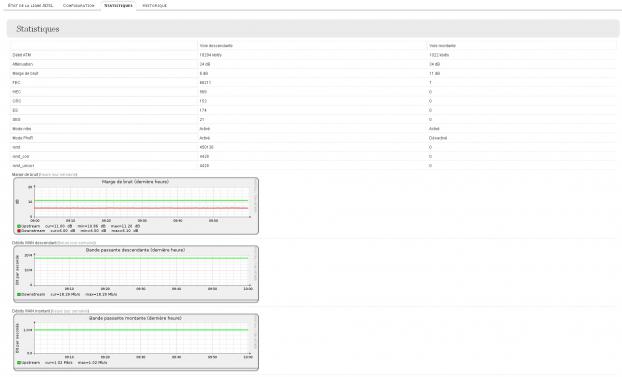Click the Voie descendante column header
The height and width of the screenshot is (377, 622).
(216, 46)
